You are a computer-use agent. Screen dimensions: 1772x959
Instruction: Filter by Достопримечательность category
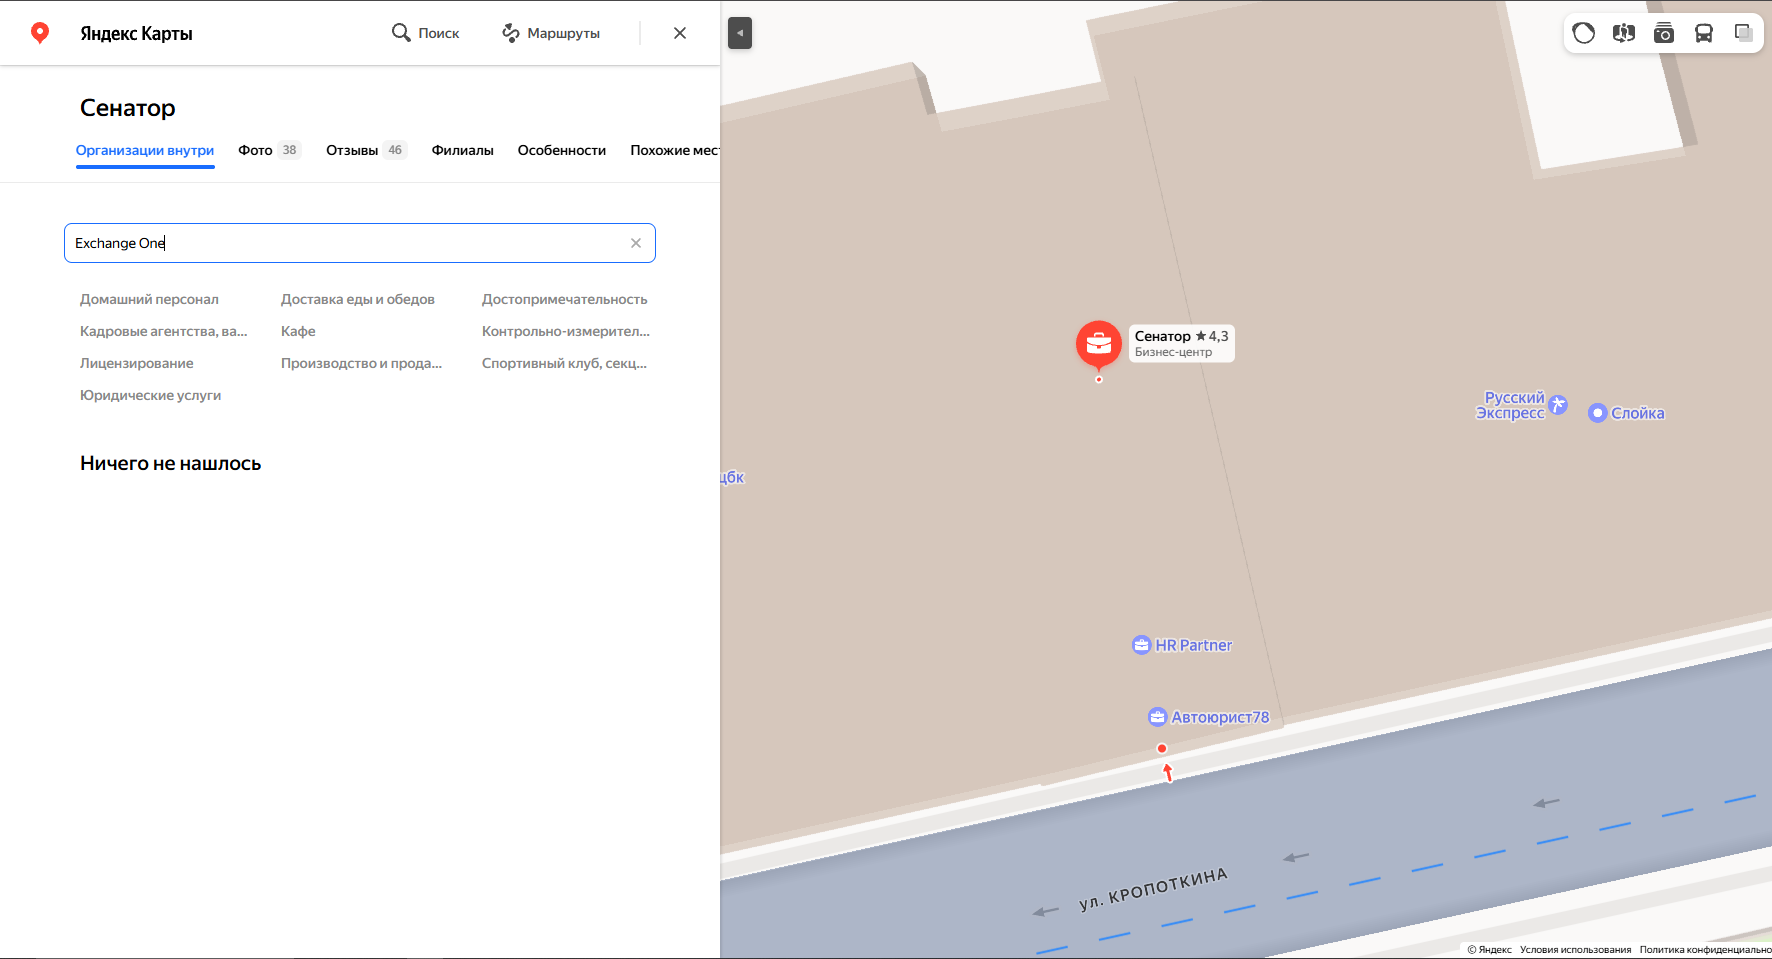pyautogui.click(x=565, y=299)
